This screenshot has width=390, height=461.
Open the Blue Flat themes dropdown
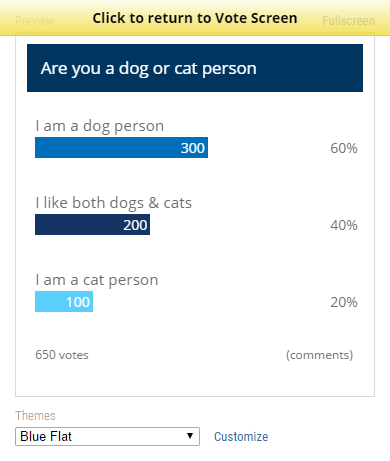(x=107, y=436)
